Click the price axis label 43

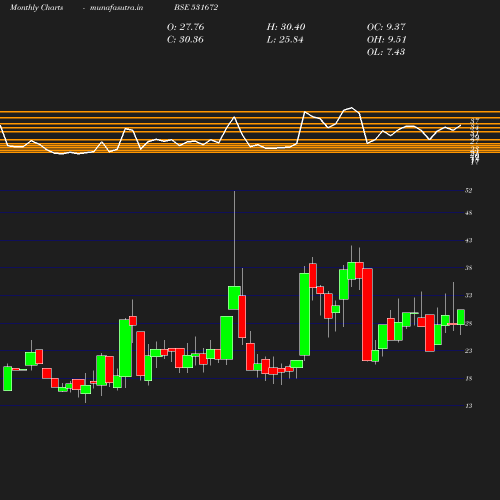click(469, 240)
